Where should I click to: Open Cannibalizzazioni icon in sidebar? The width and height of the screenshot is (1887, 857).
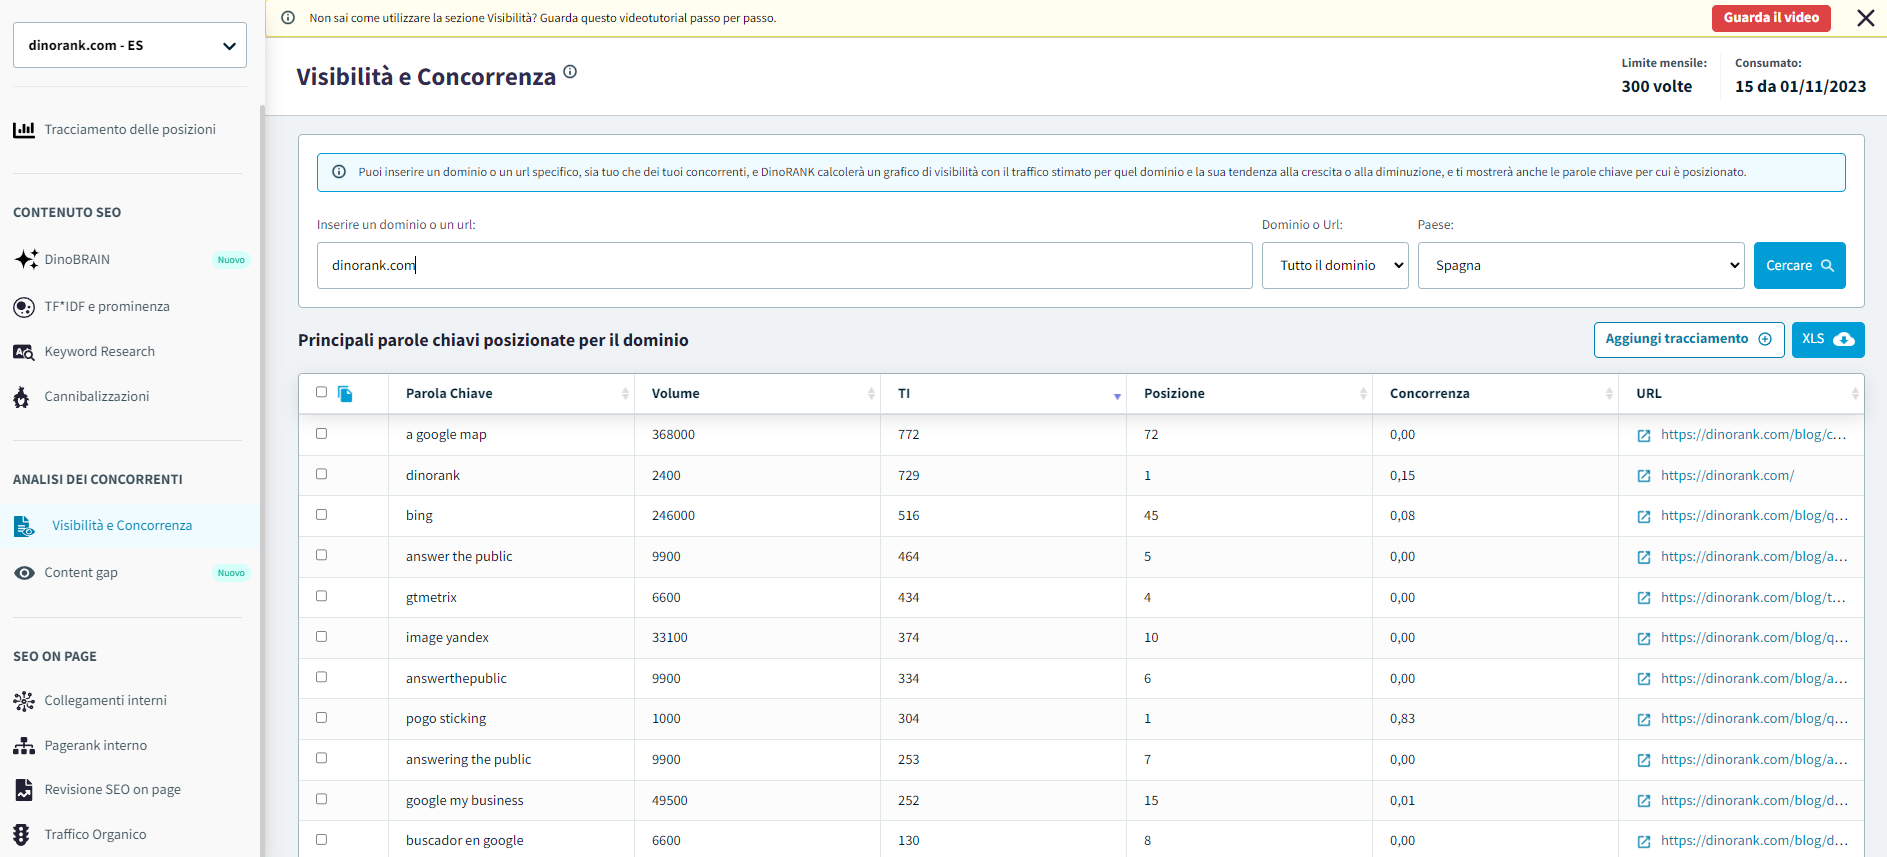(x=22, y=397)
